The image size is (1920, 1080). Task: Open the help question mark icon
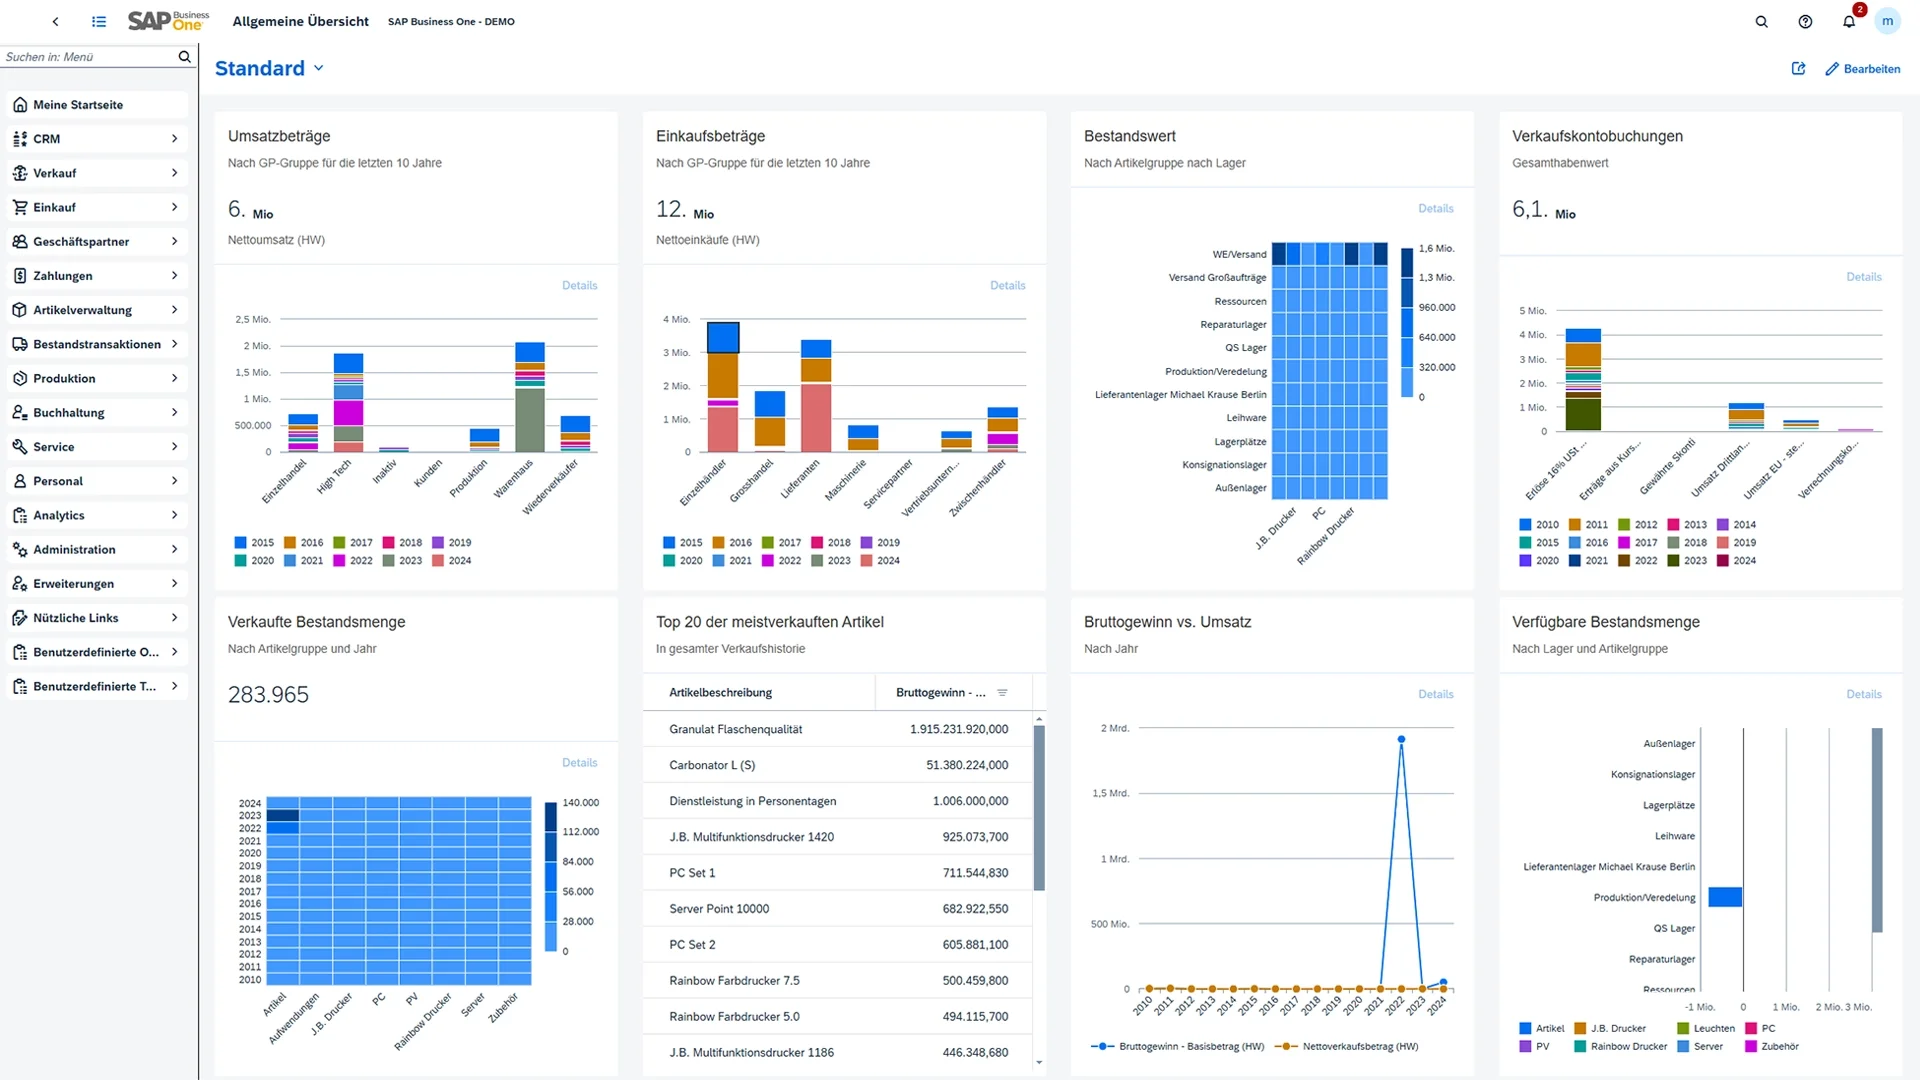1805,21
